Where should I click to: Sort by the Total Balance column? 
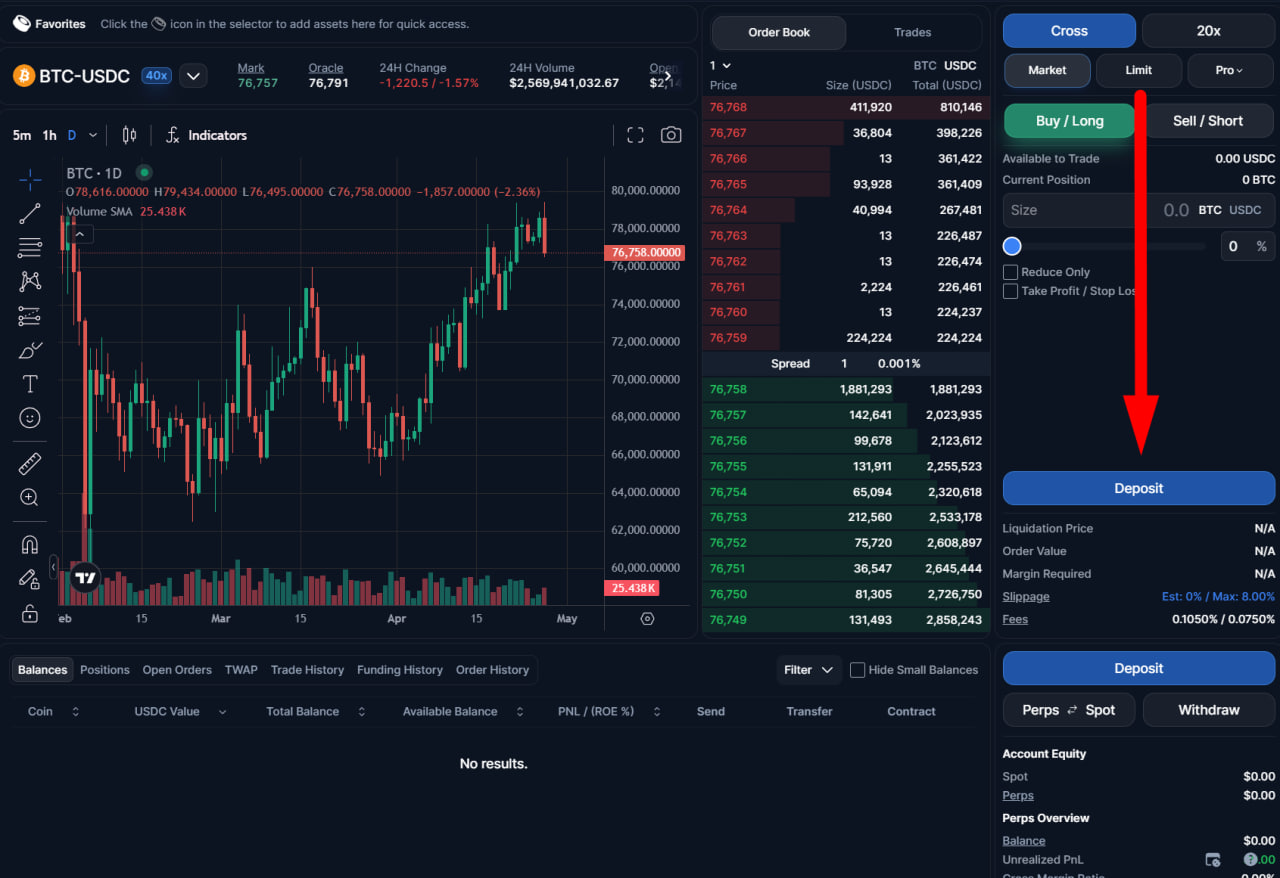click(316, 712)
